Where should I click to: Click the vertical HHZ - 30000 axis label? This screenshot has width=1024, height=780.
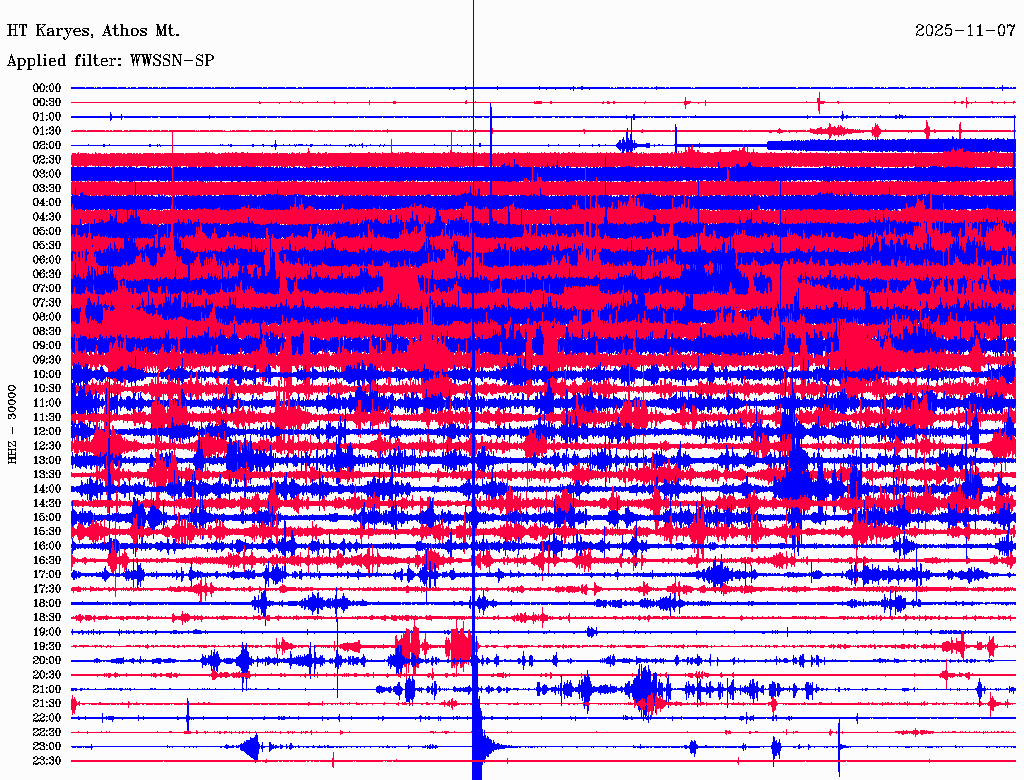click(12, 425)
